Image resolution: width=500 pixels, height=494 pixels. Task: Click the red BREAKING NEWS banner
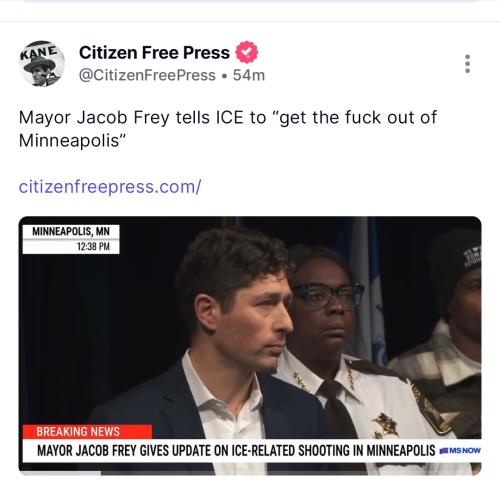pyautogui.click(x=87, y=432)
